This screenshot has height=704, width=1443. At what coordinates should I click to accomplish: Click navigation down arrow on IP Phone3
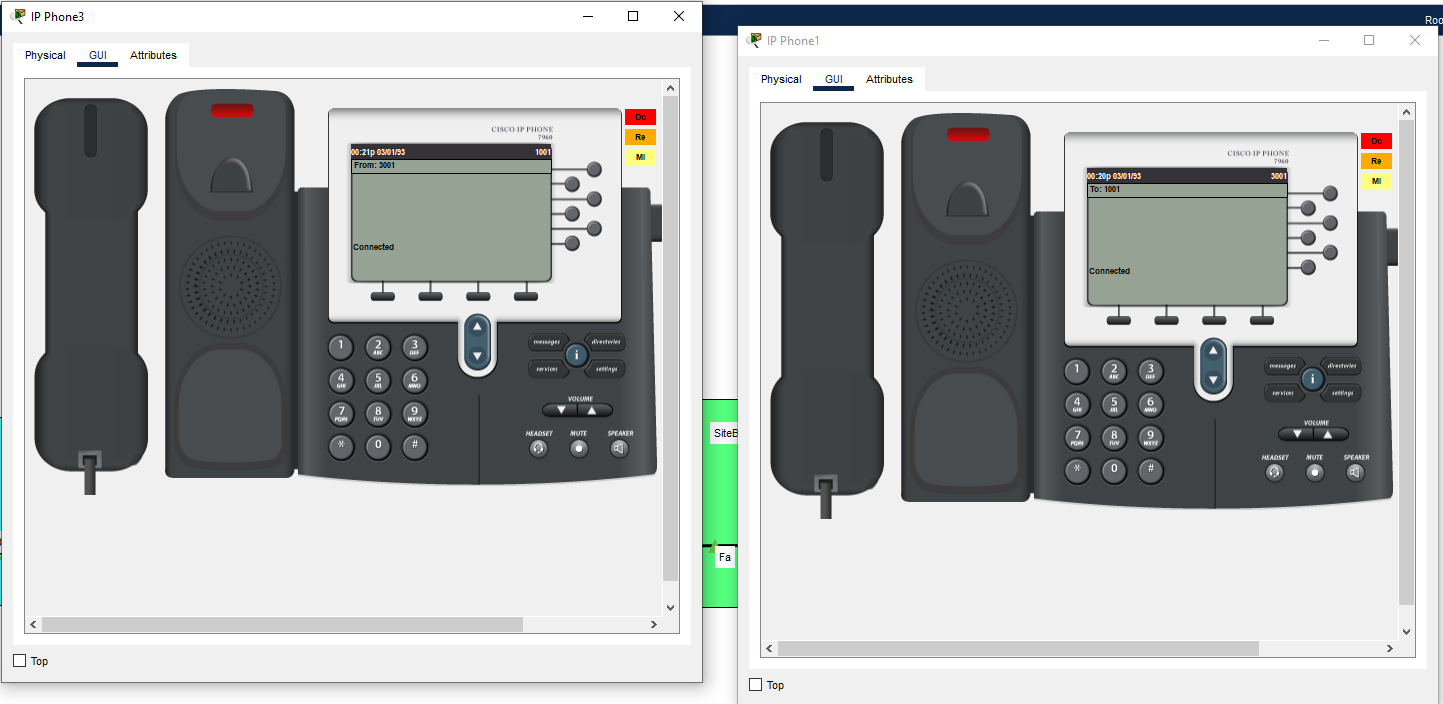478,355
